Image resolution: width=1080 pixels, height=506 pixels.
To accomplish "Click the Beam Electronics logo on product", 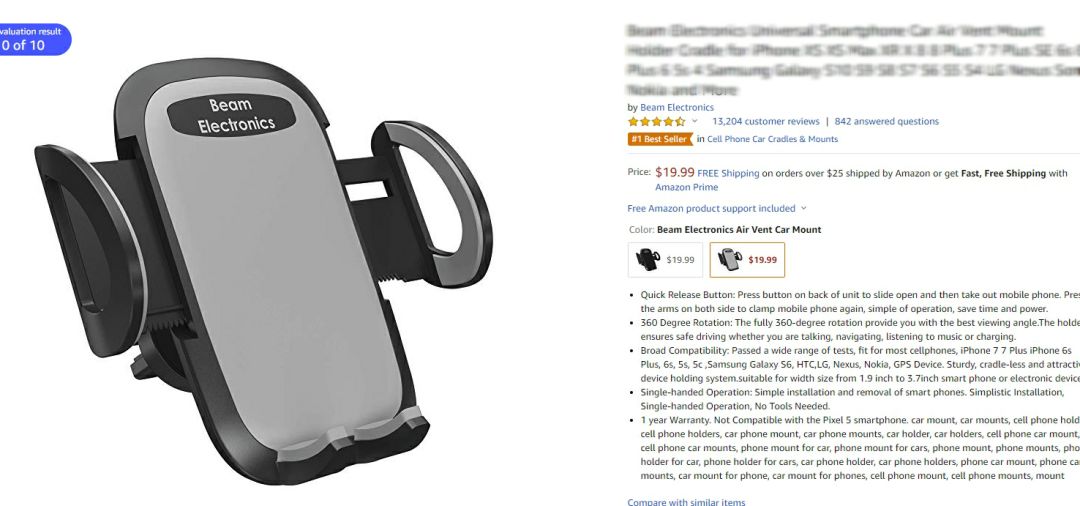I will pos(231,115).
